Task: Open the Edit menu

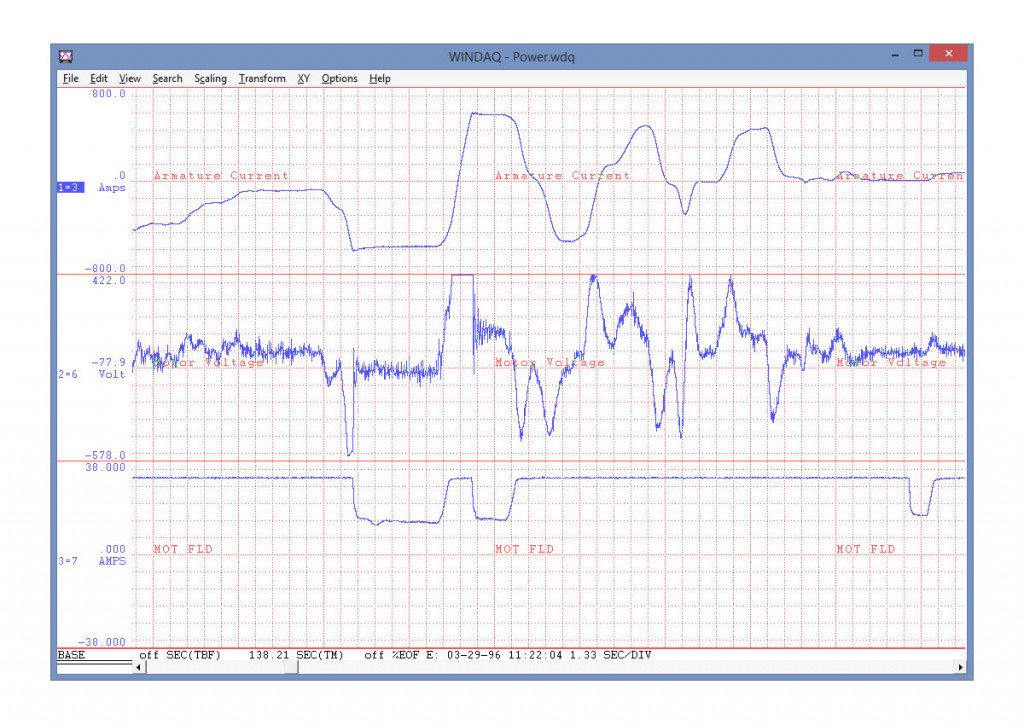Action: (99, 78)
